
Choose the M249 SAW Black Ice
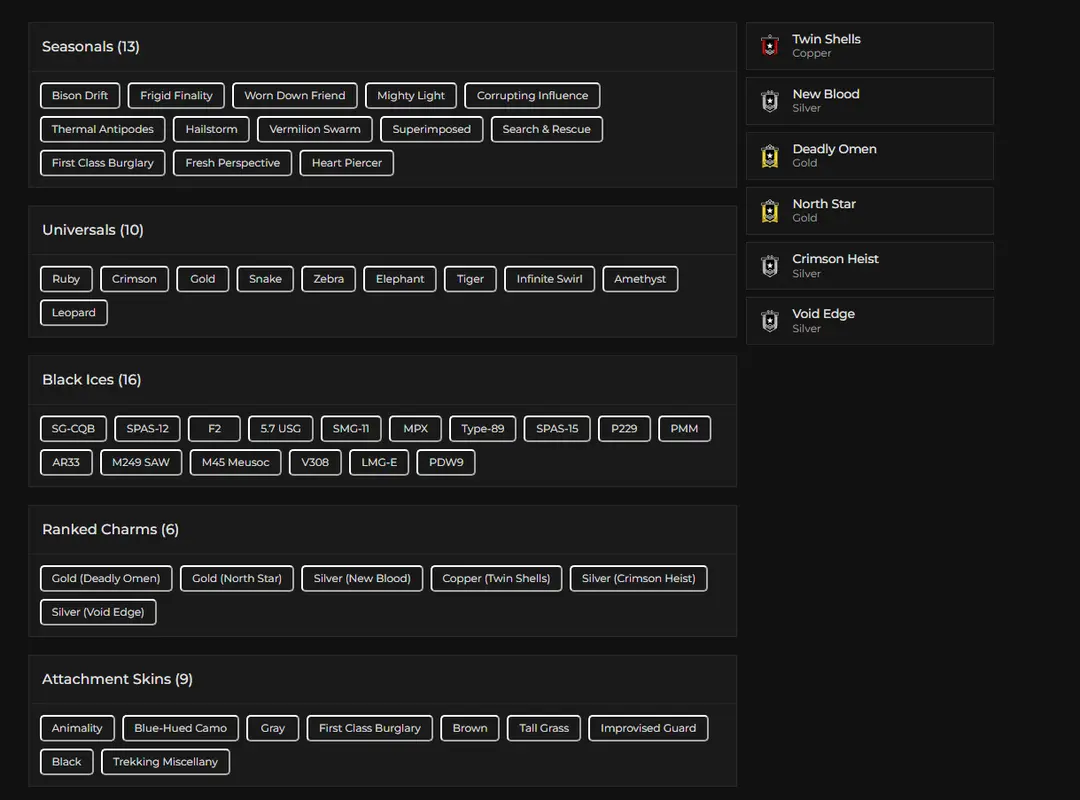pos(141,463)
